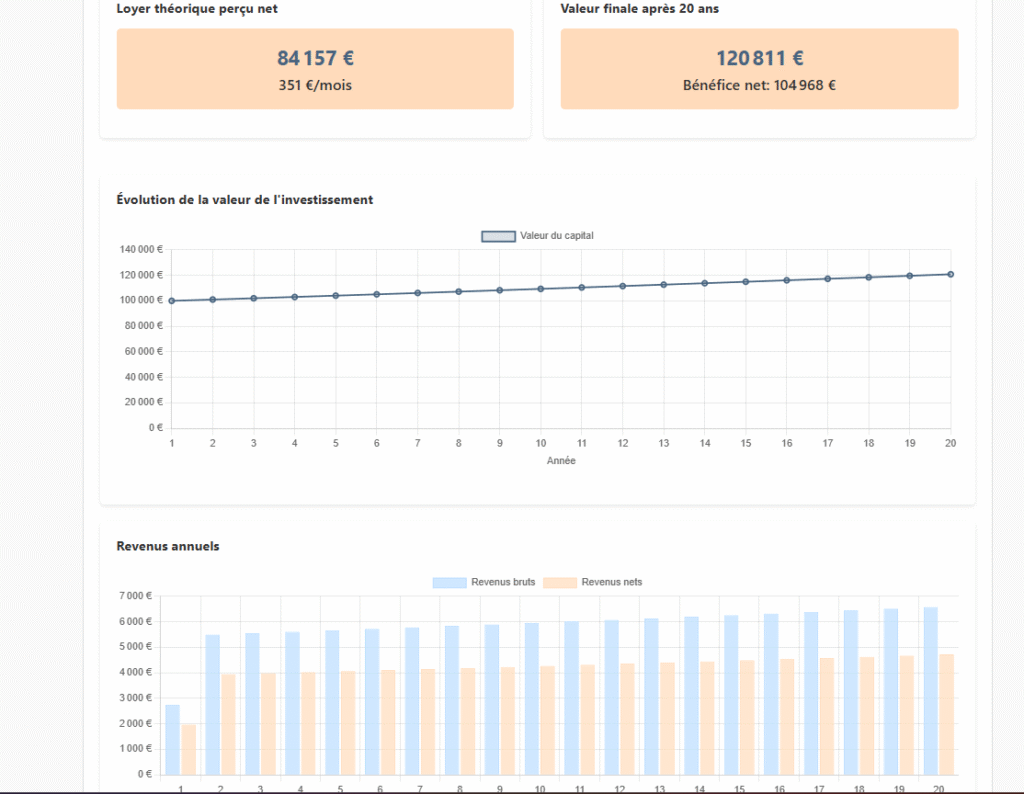Viewport: 1024px width, 794px height.
Task: Toggle Revenus nets legend text
Action: (x=611, y=582)
